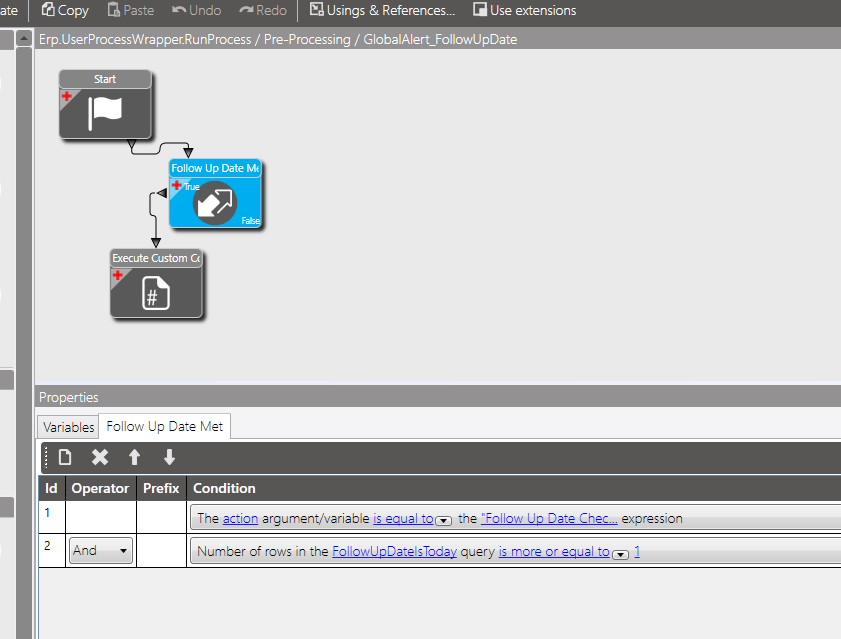Select the Follow Up Date Met condition icon

pyautogui.click(x=215, y=203)
